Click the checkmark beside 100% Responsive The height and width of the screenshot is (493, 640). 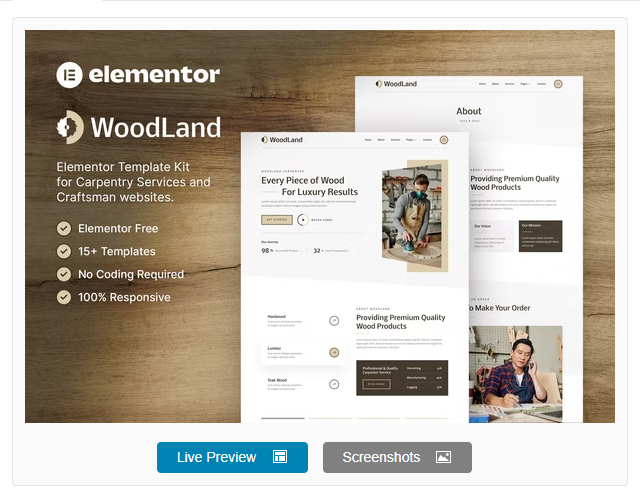[64, 297]
